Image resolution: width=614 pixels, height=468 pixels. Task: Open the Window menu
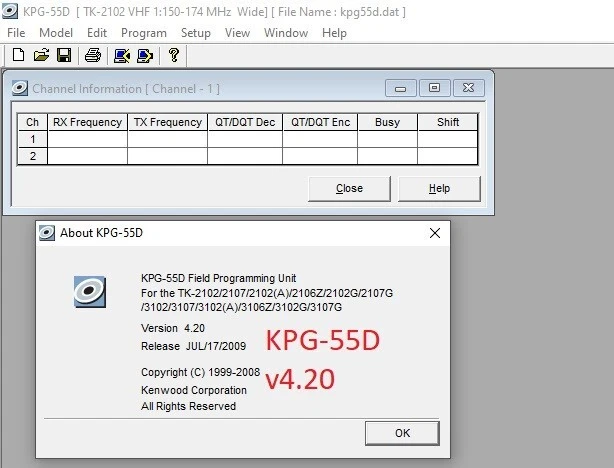click(286, 33)
